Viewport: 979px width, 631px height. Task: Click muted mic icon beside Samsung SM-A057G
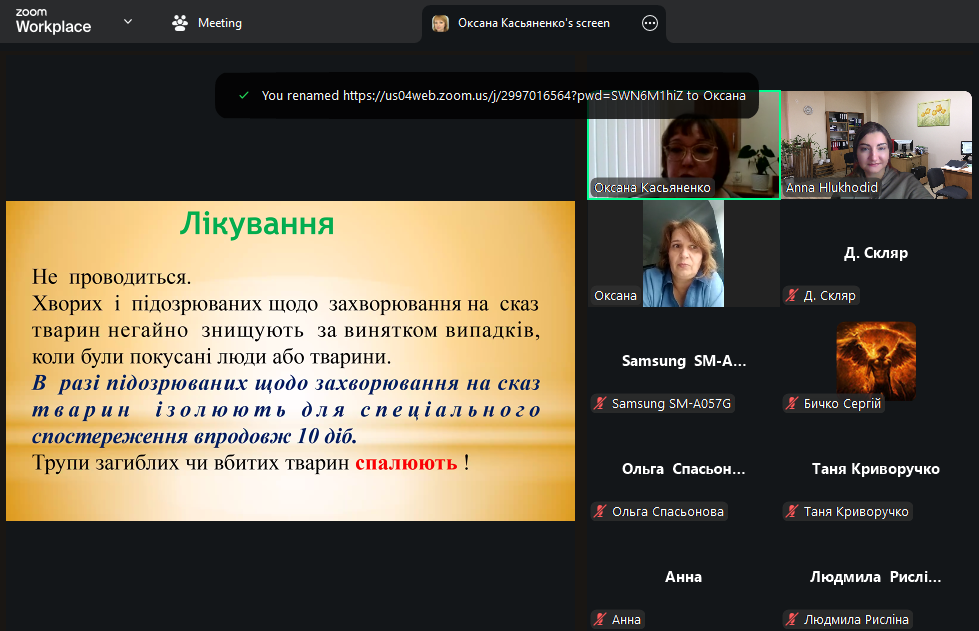click(600, 404)
